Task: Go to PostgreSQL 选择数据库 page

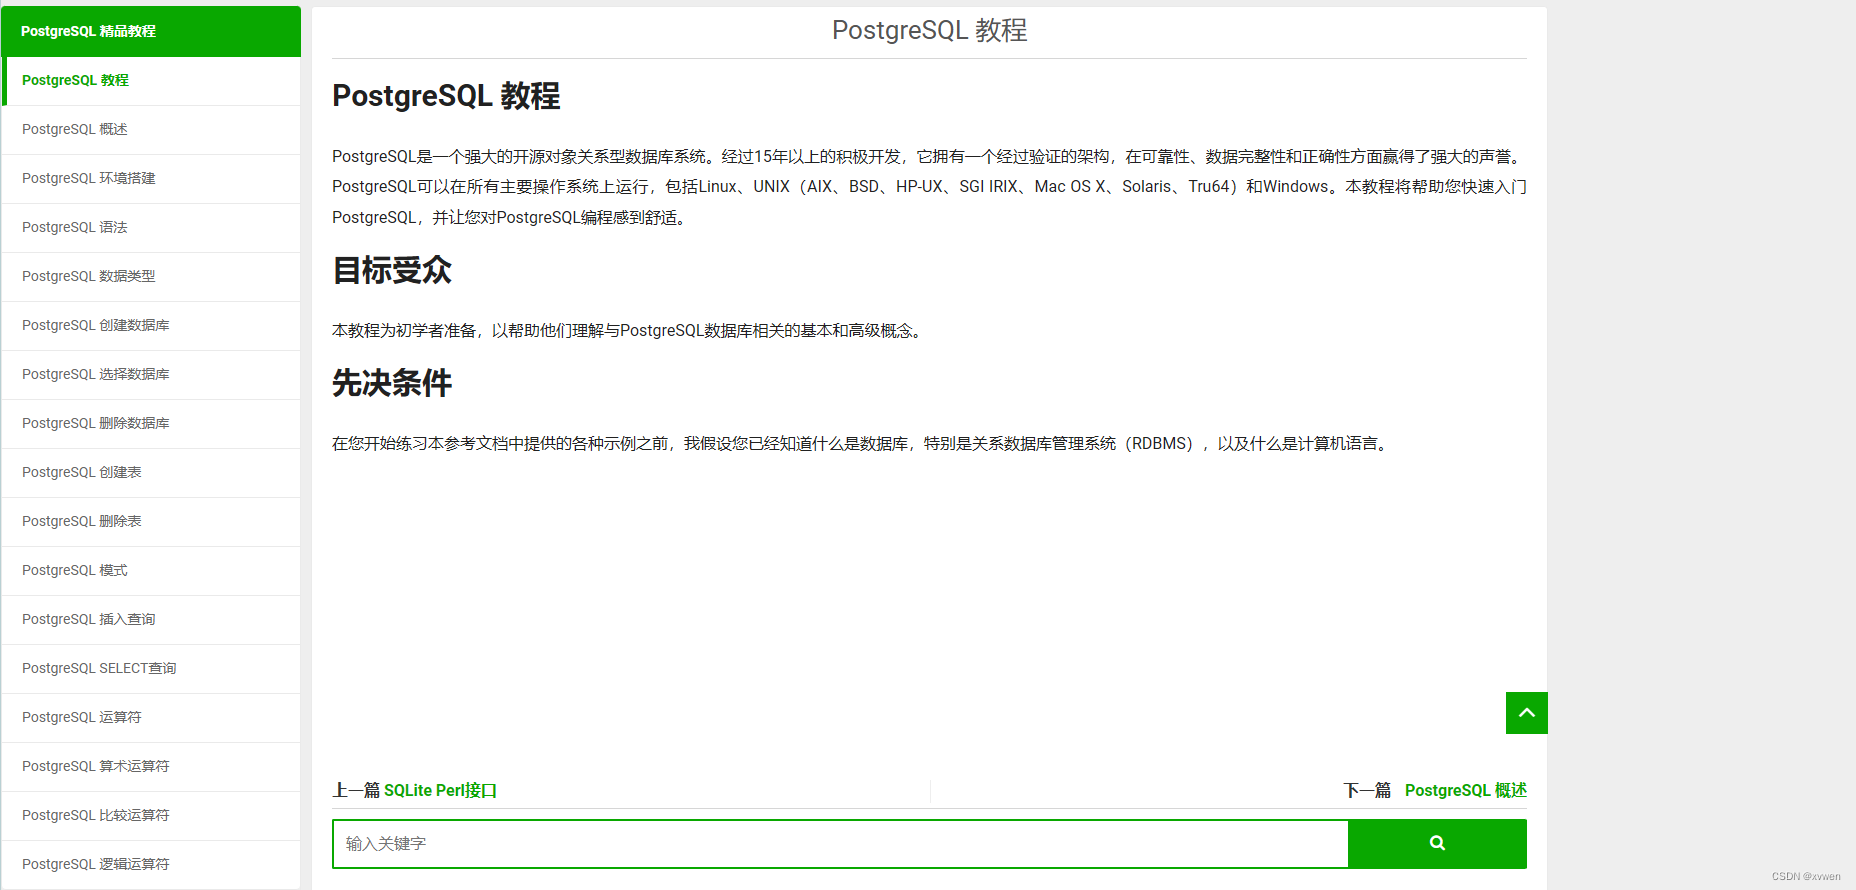Action: pyautogui.click(x=151, y=375)
